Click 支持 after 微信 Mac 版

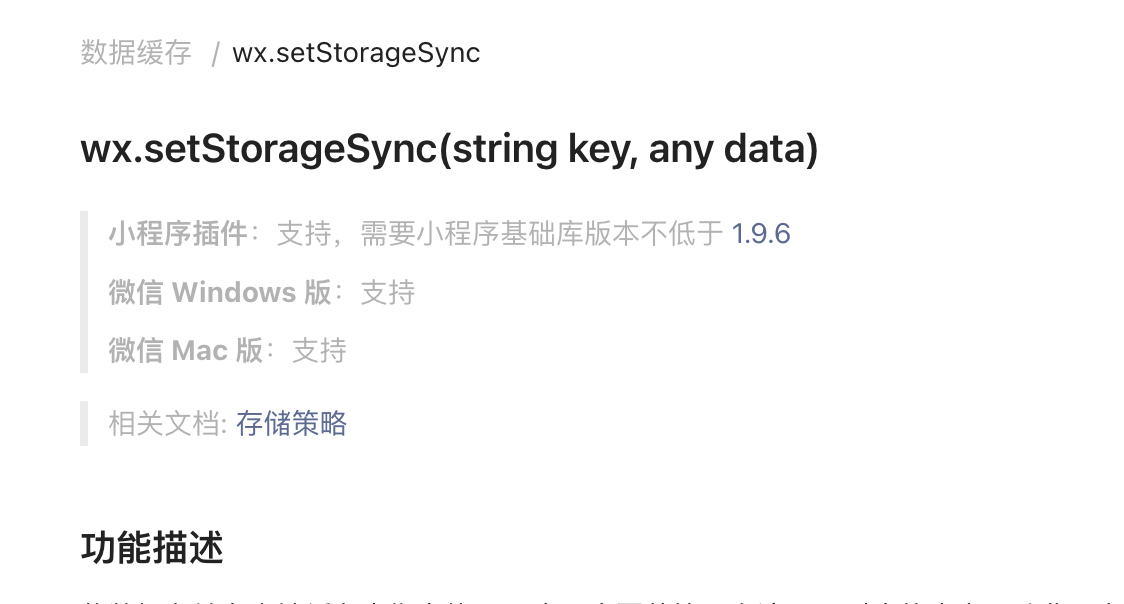(x=319, y=351)
